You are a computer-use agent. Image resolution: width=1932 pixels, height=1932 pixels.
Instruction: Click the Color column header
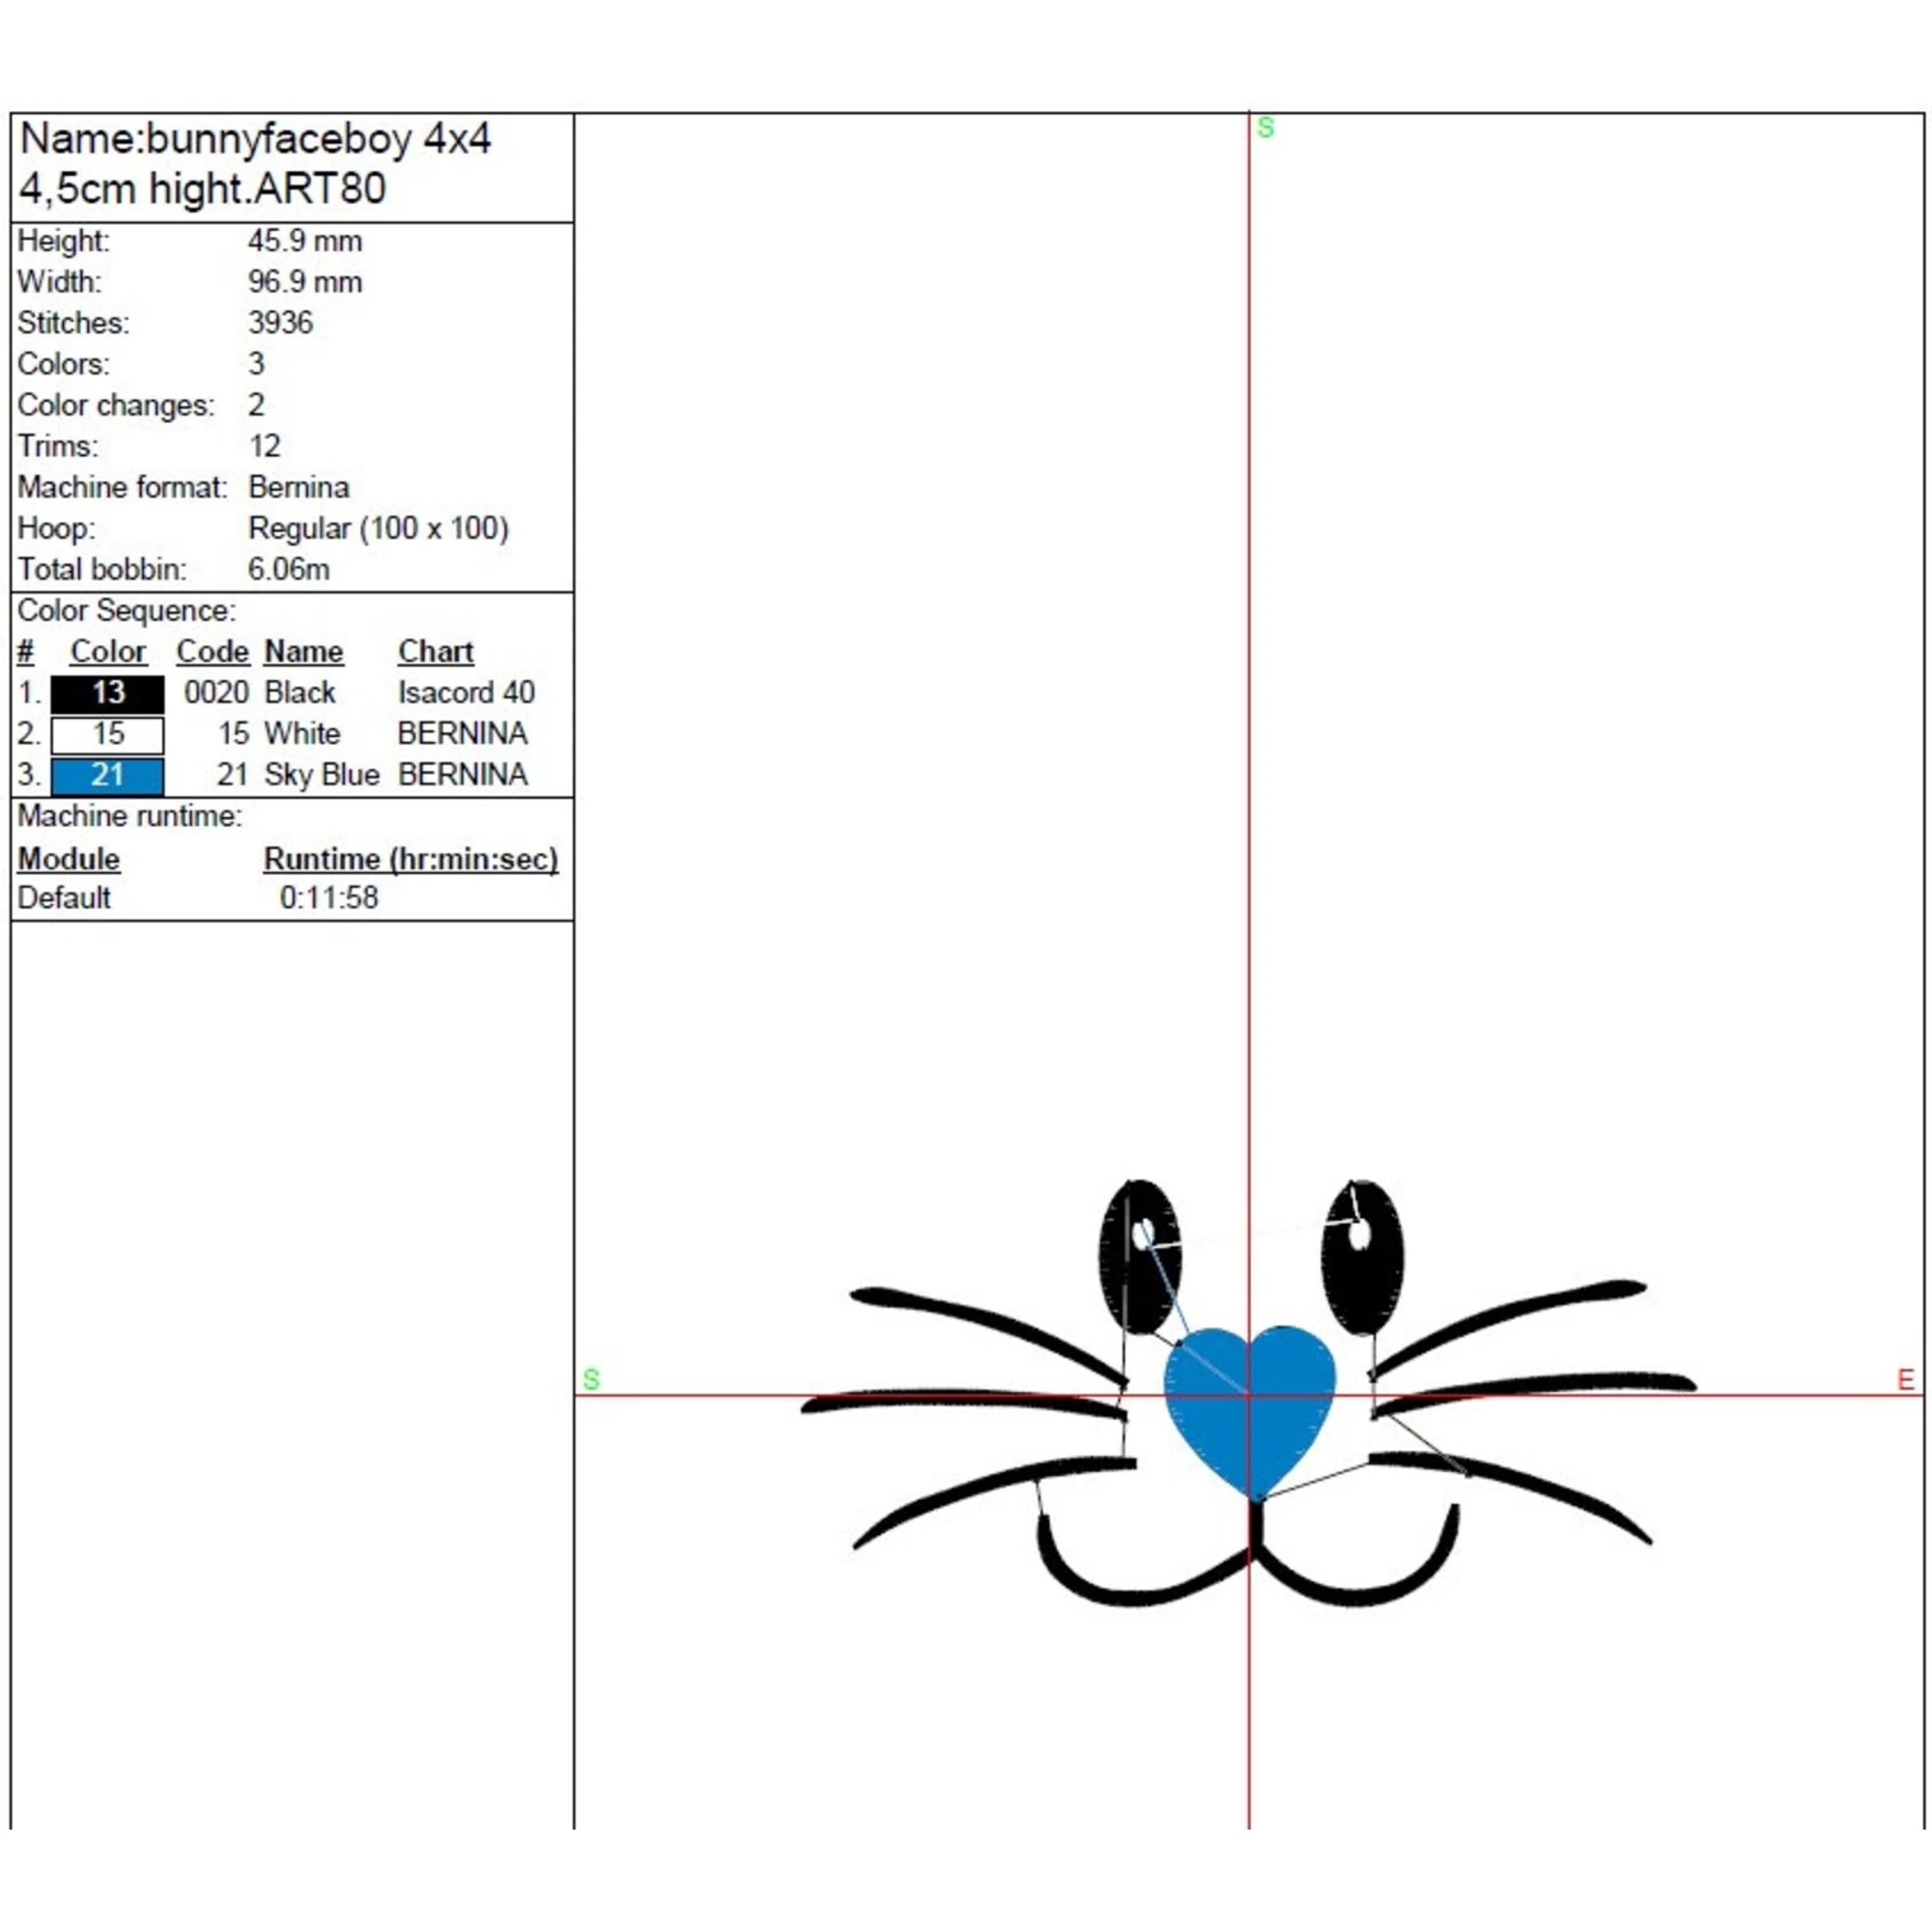108,652
